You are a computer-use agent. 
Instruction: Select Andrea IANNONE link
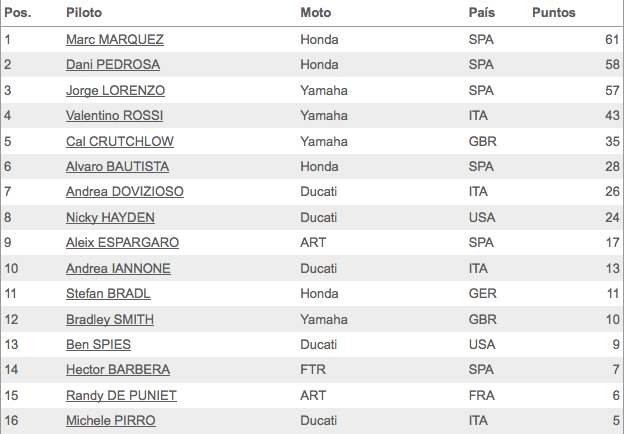(118, 269)
